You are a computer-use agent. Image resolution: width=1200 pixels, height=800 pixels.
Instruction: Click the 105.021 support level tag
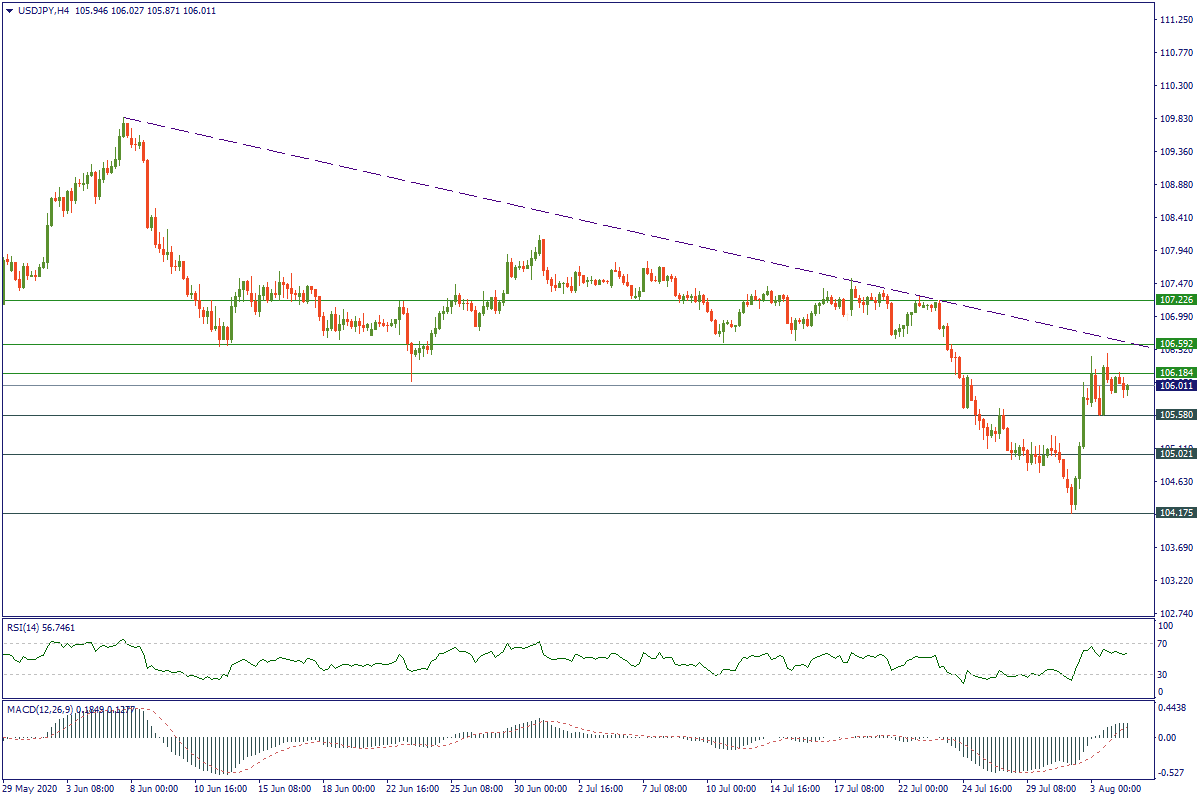point(1172,454)
